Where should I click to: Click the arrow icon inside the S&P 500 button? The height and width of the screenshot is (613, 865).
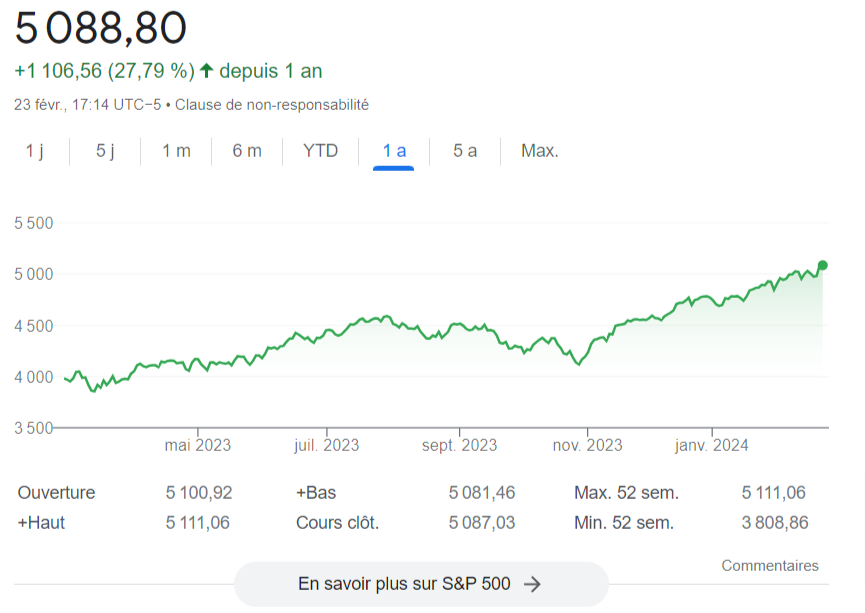point(533,583)
